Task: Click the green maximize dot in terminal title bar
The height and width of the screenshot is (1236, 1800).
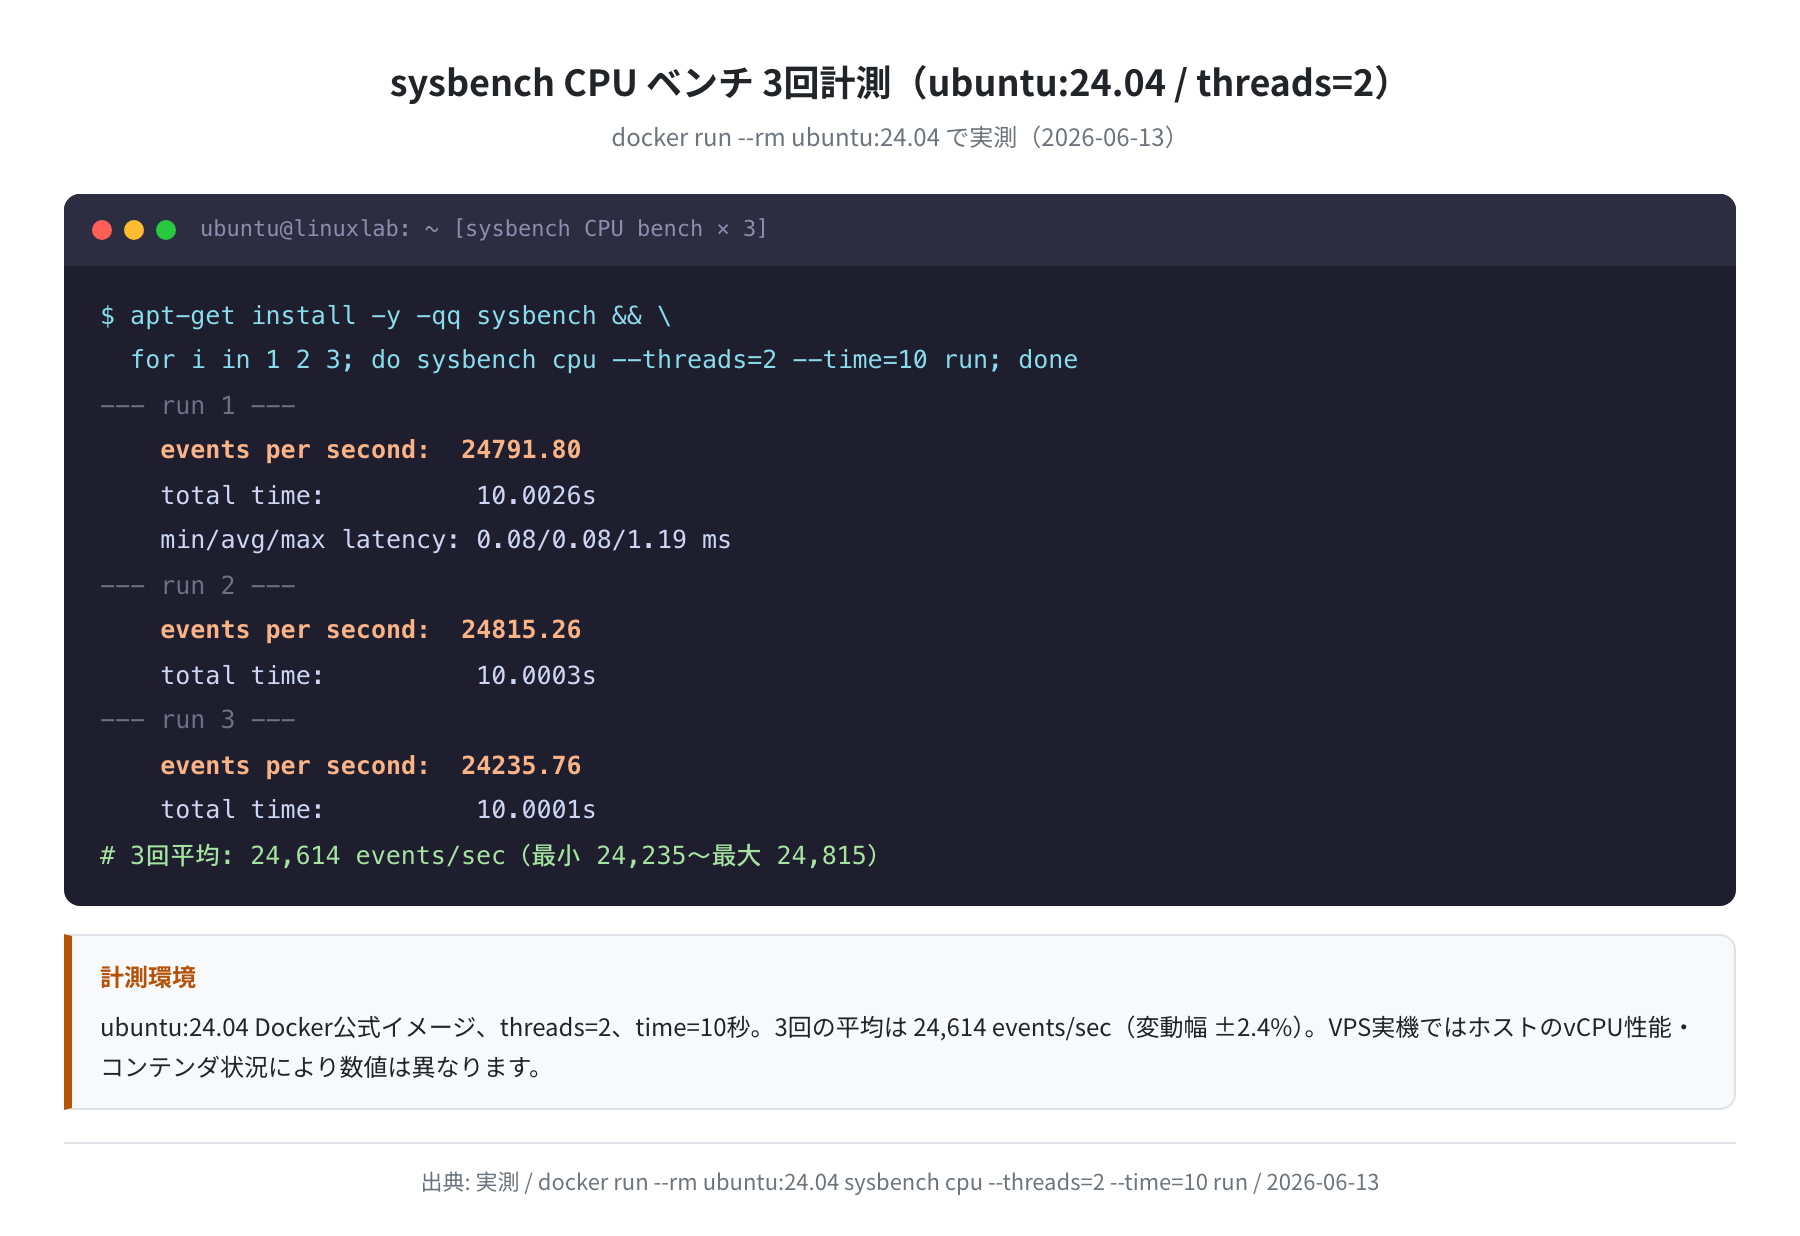Action: [x=166, y=230]
